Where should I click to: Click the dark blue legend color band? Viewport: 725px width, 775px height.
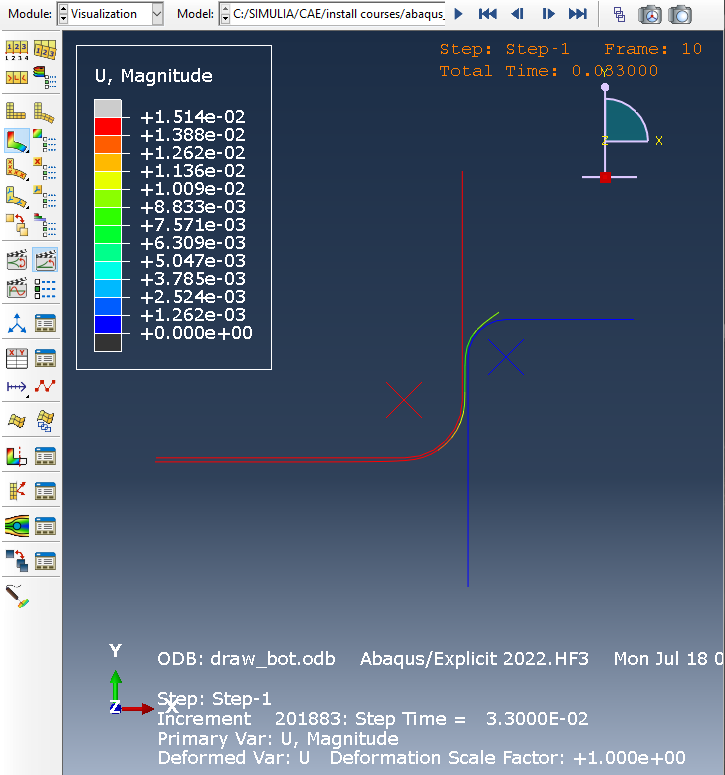tap(108, 324)
